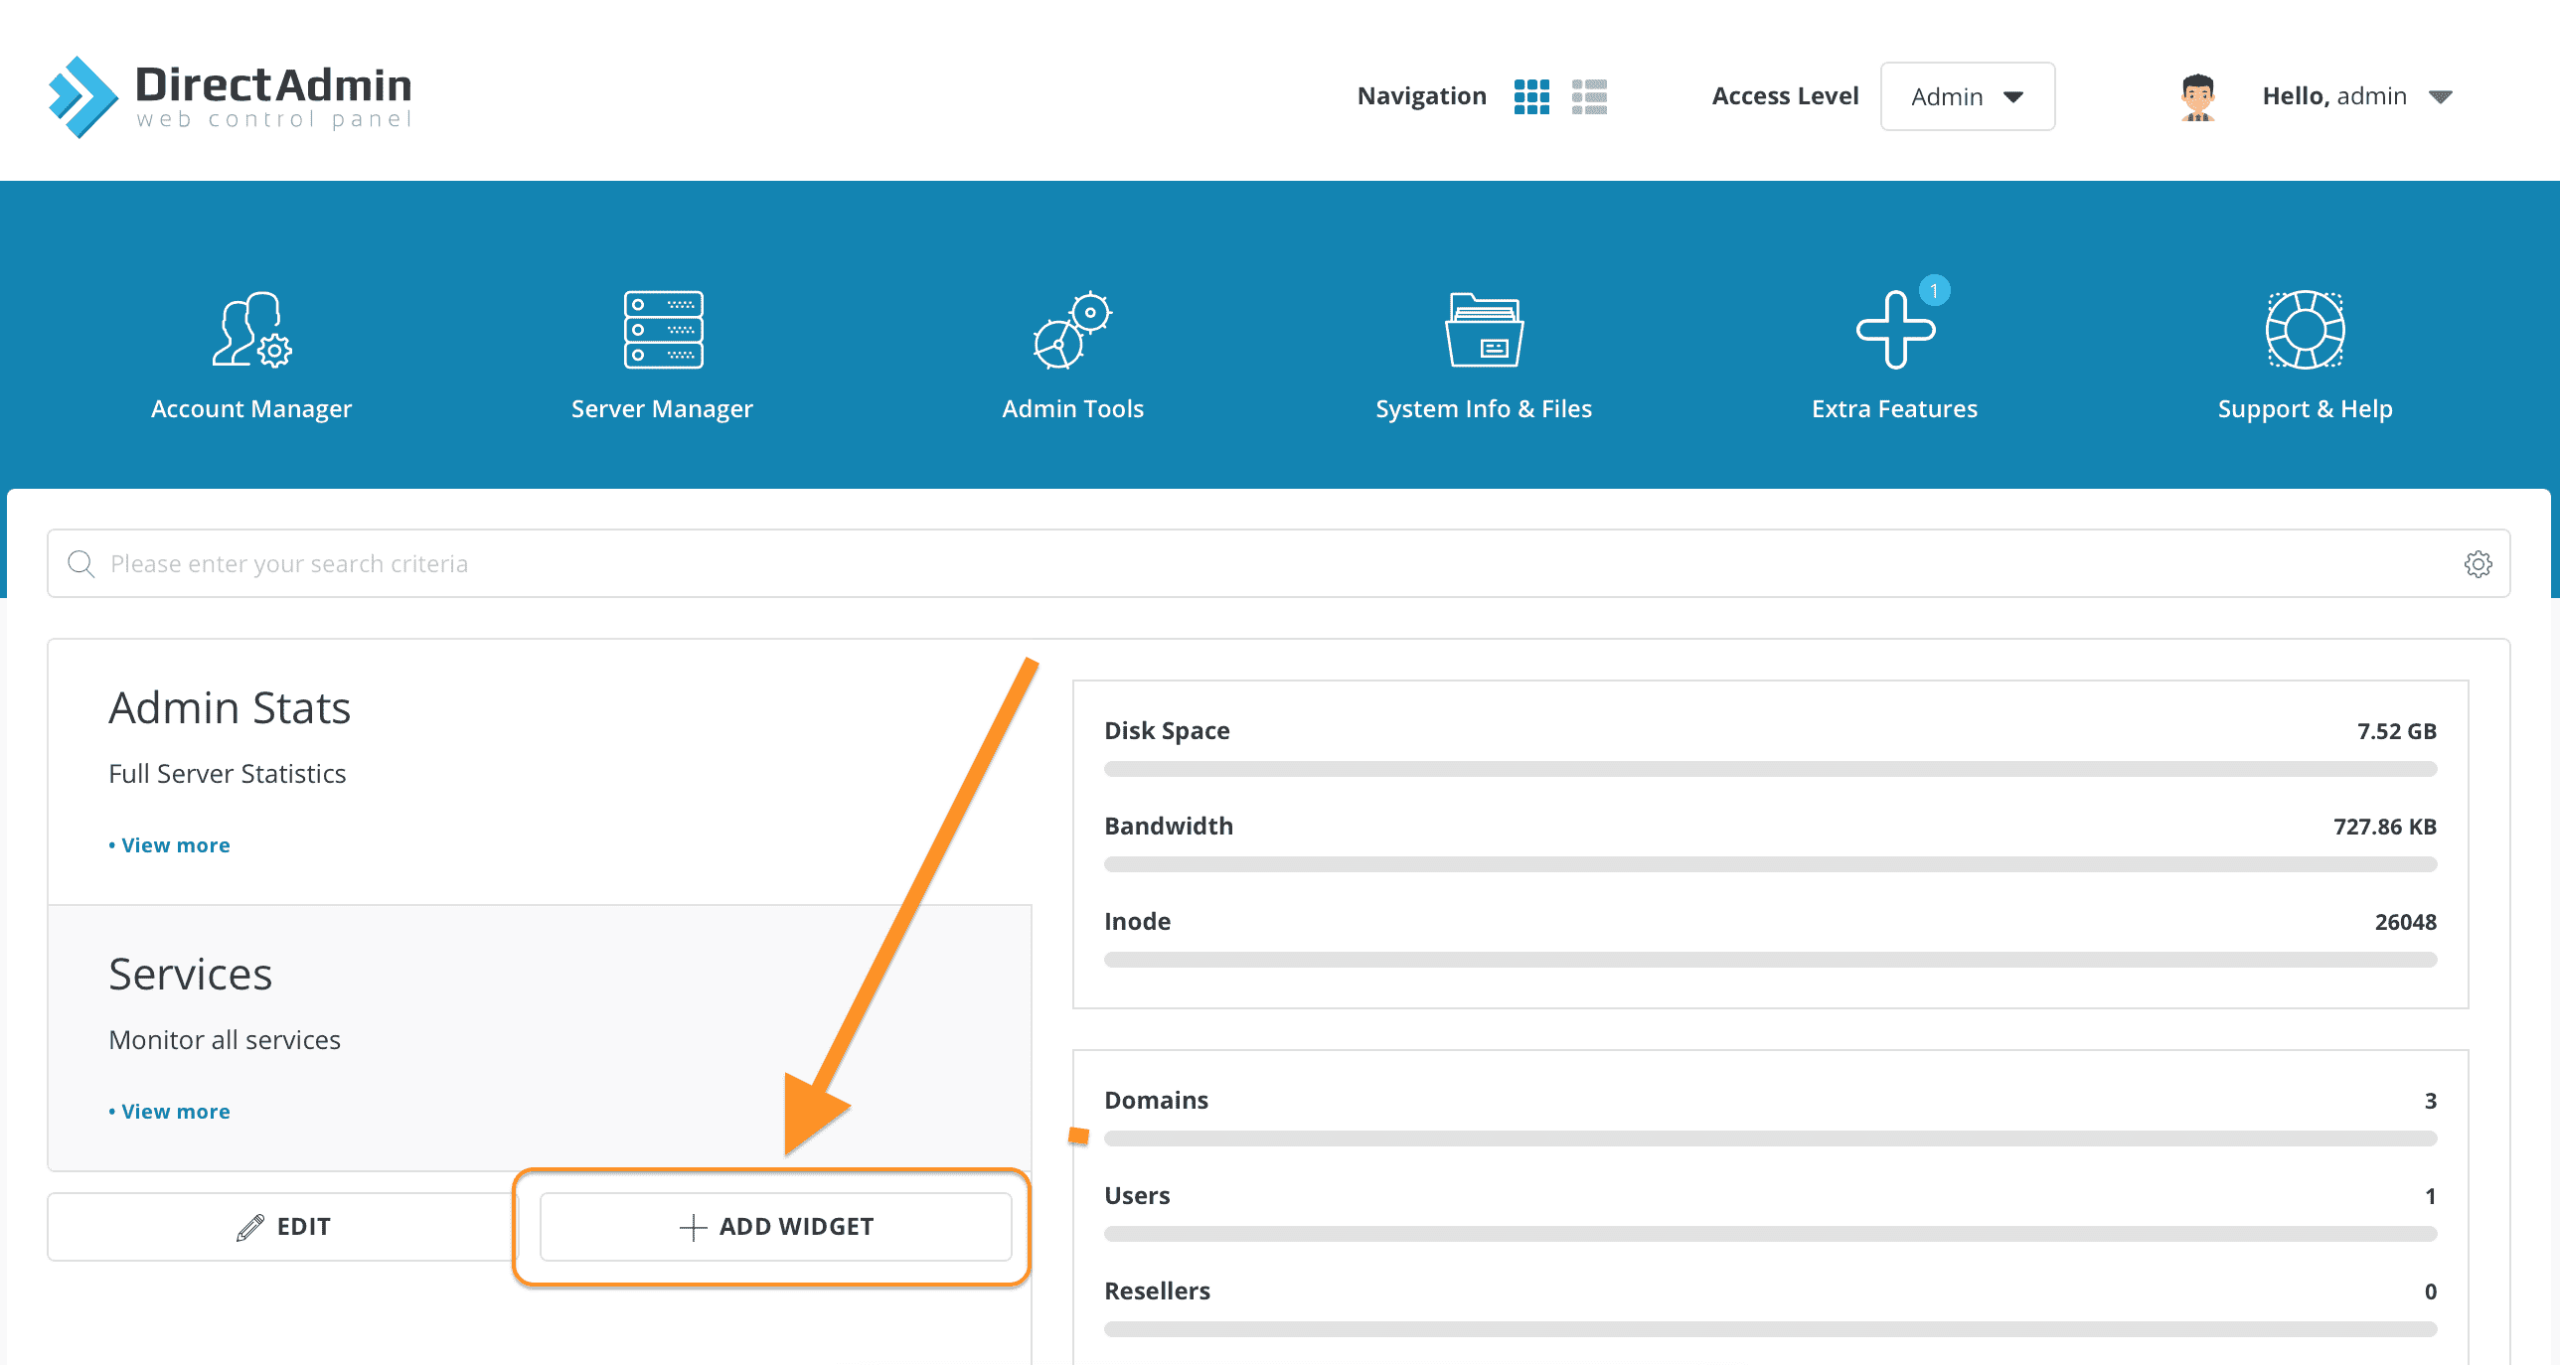
Task: Open the Account Manager section
Action: pyautogui.click(x=250, y=355)
